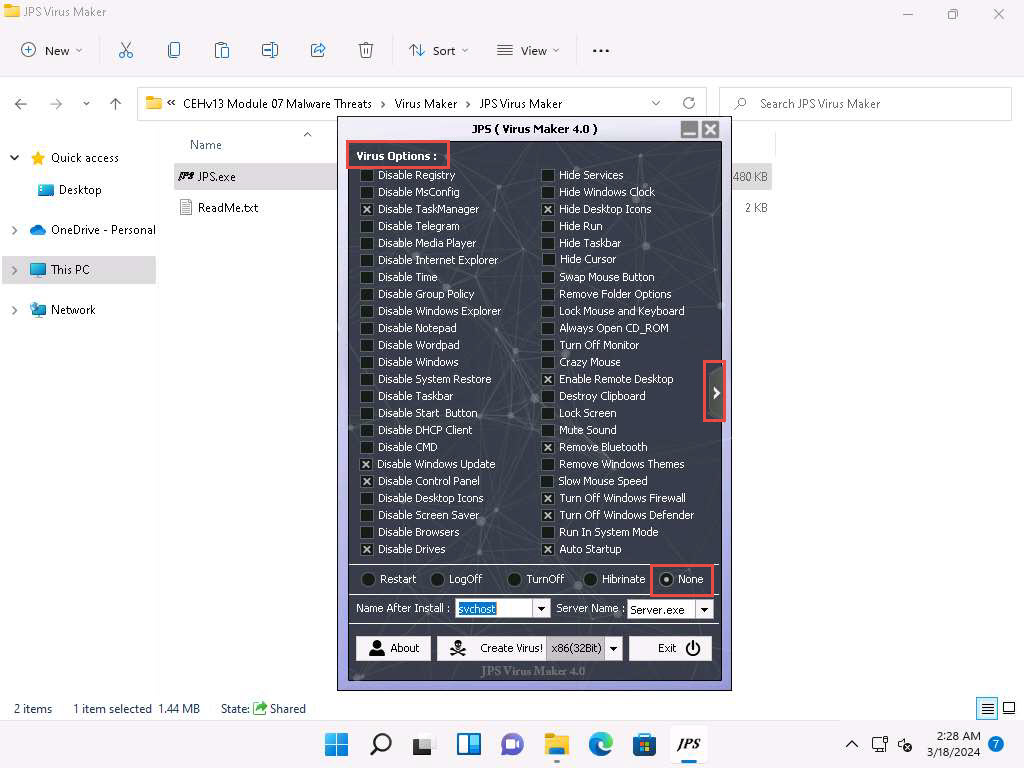
Task: Click the About button in JPS
Action: pyautogui.click(x=393, y=648)
